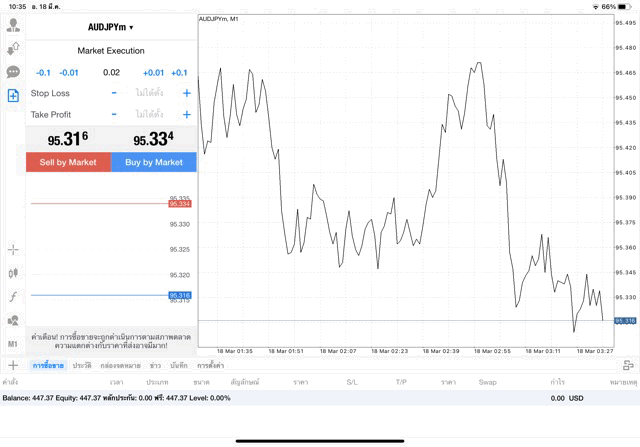Change chart type with candlestick icon
The height and width of the screenshot is (447, 640).
(13, 273)
